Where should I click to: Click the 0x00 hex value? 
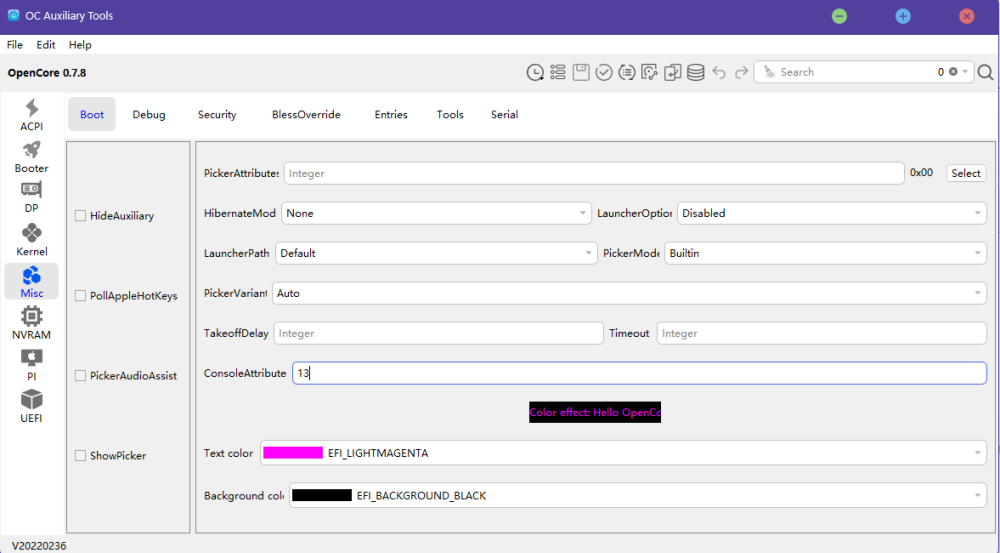click(x=921, y=173)
